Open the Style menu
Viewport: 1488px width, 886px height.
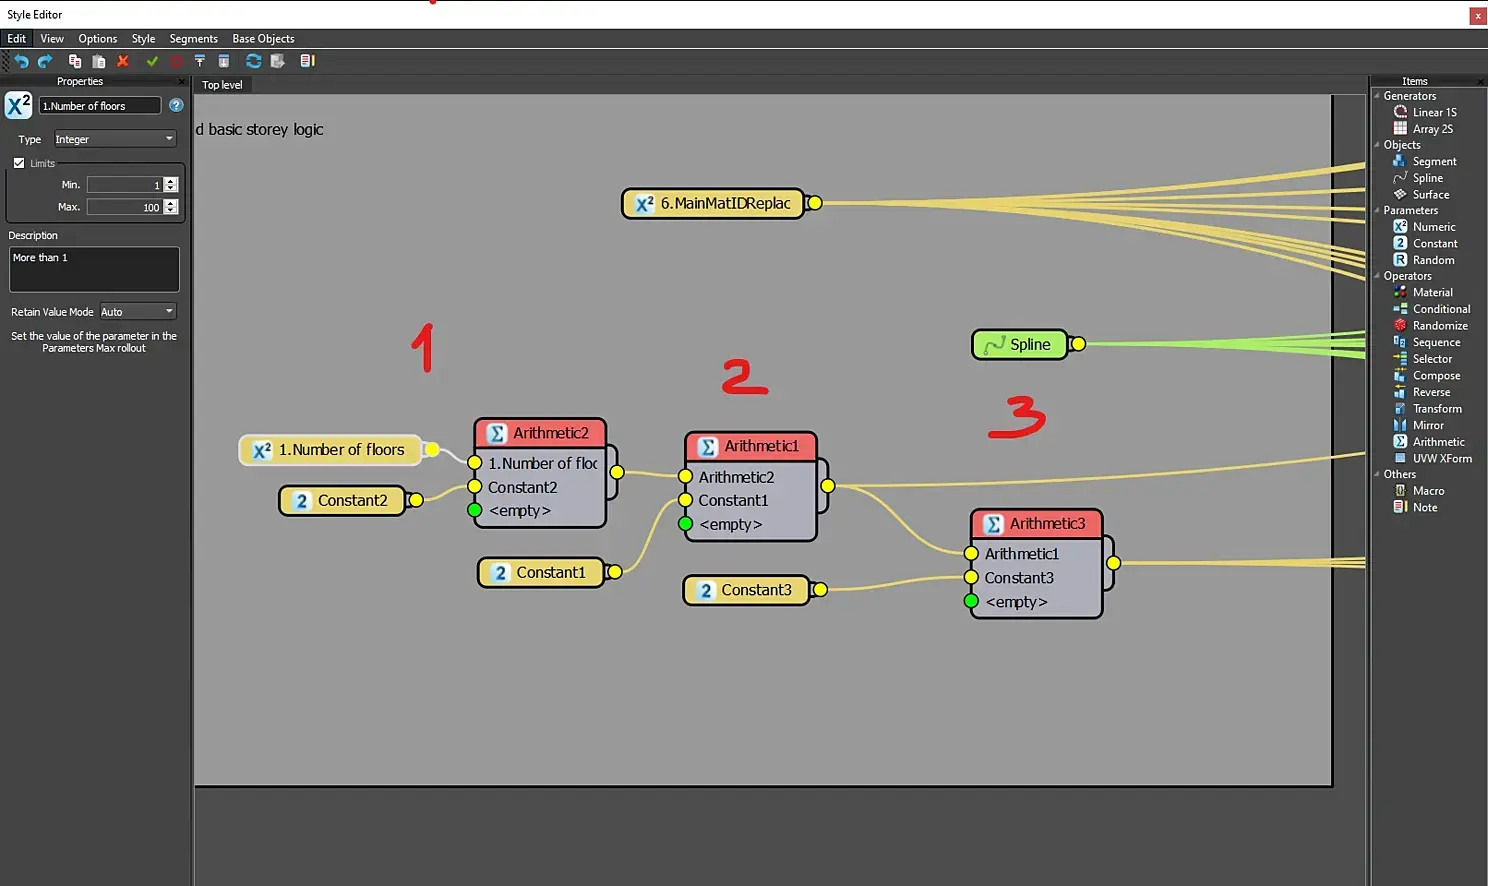pyautogui.click(x=143, y=39)
